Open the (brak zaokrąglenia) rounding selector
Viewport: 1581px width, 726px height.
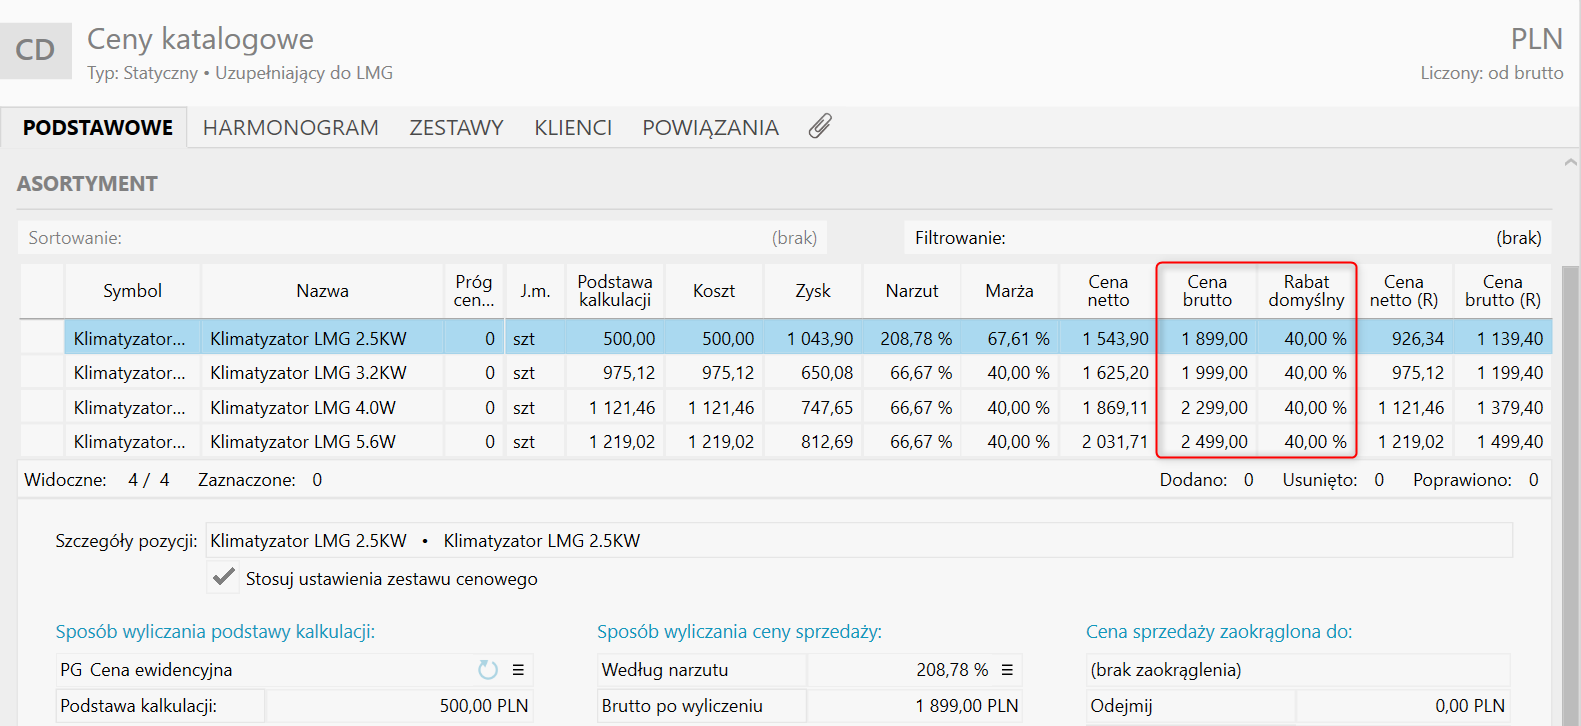click(x=1298, y=670)
